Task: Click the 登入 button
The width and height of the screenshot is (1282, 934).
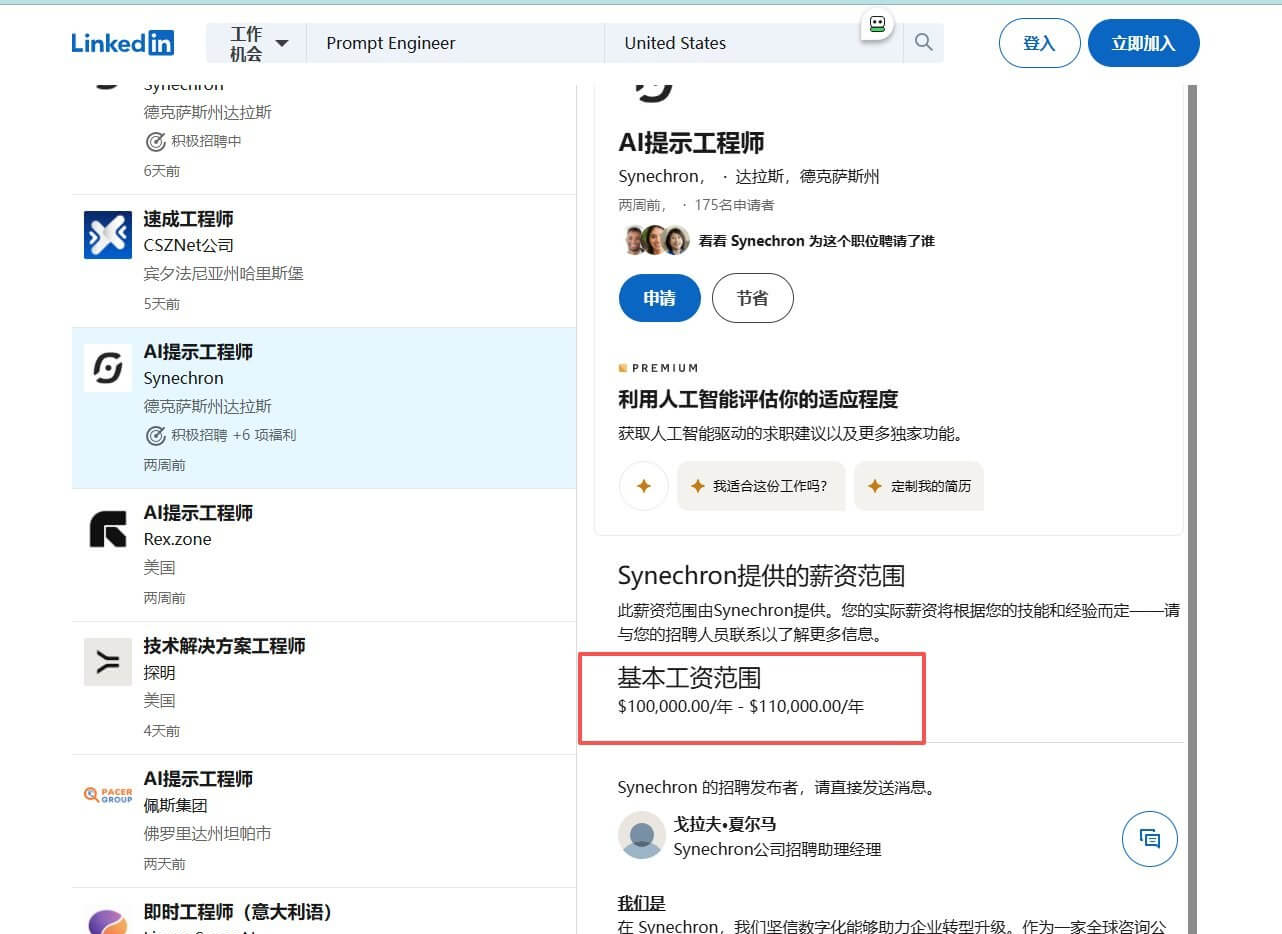Action: coord(1039,43)
